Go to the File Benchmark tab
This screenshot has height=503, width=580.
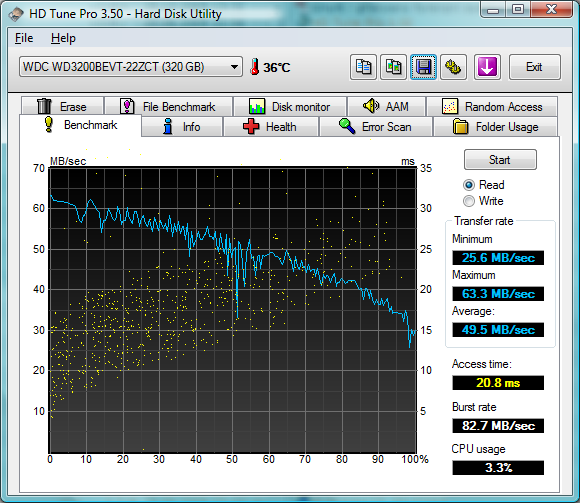click(x=168, y=107)
